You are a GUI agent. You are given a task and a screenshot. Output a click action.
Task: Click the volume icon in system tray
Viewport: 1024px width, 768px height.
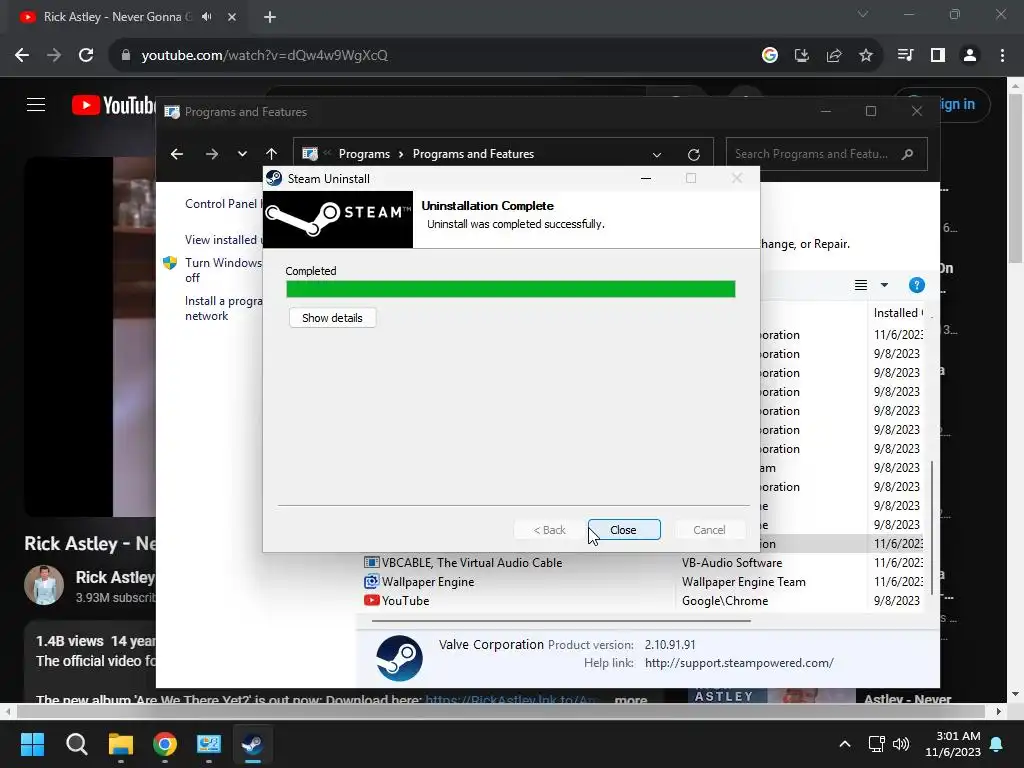pyautogui.click(x=901, y=744)
